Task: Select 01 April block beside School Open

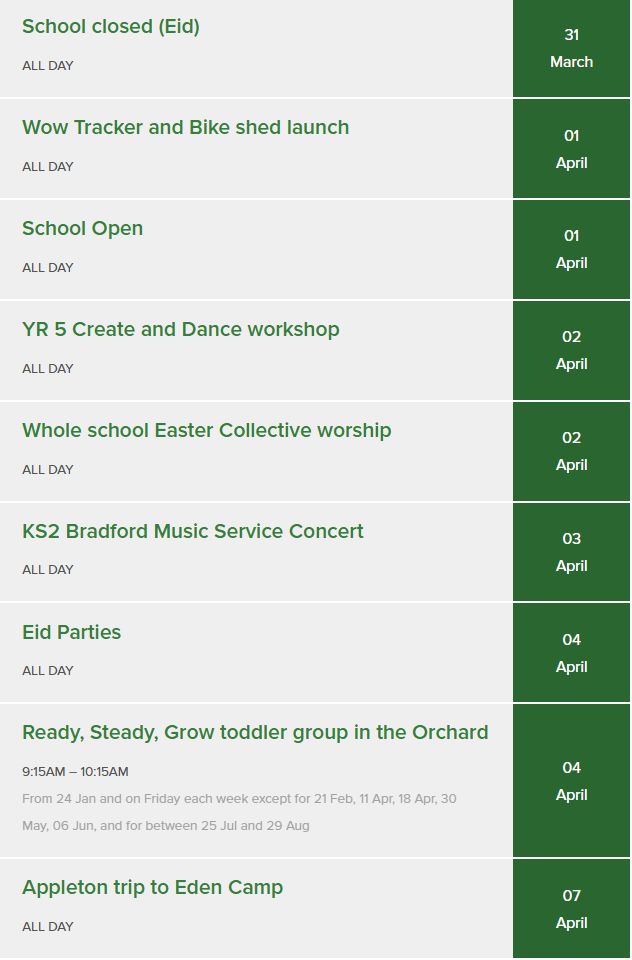Action: (571, 249)
